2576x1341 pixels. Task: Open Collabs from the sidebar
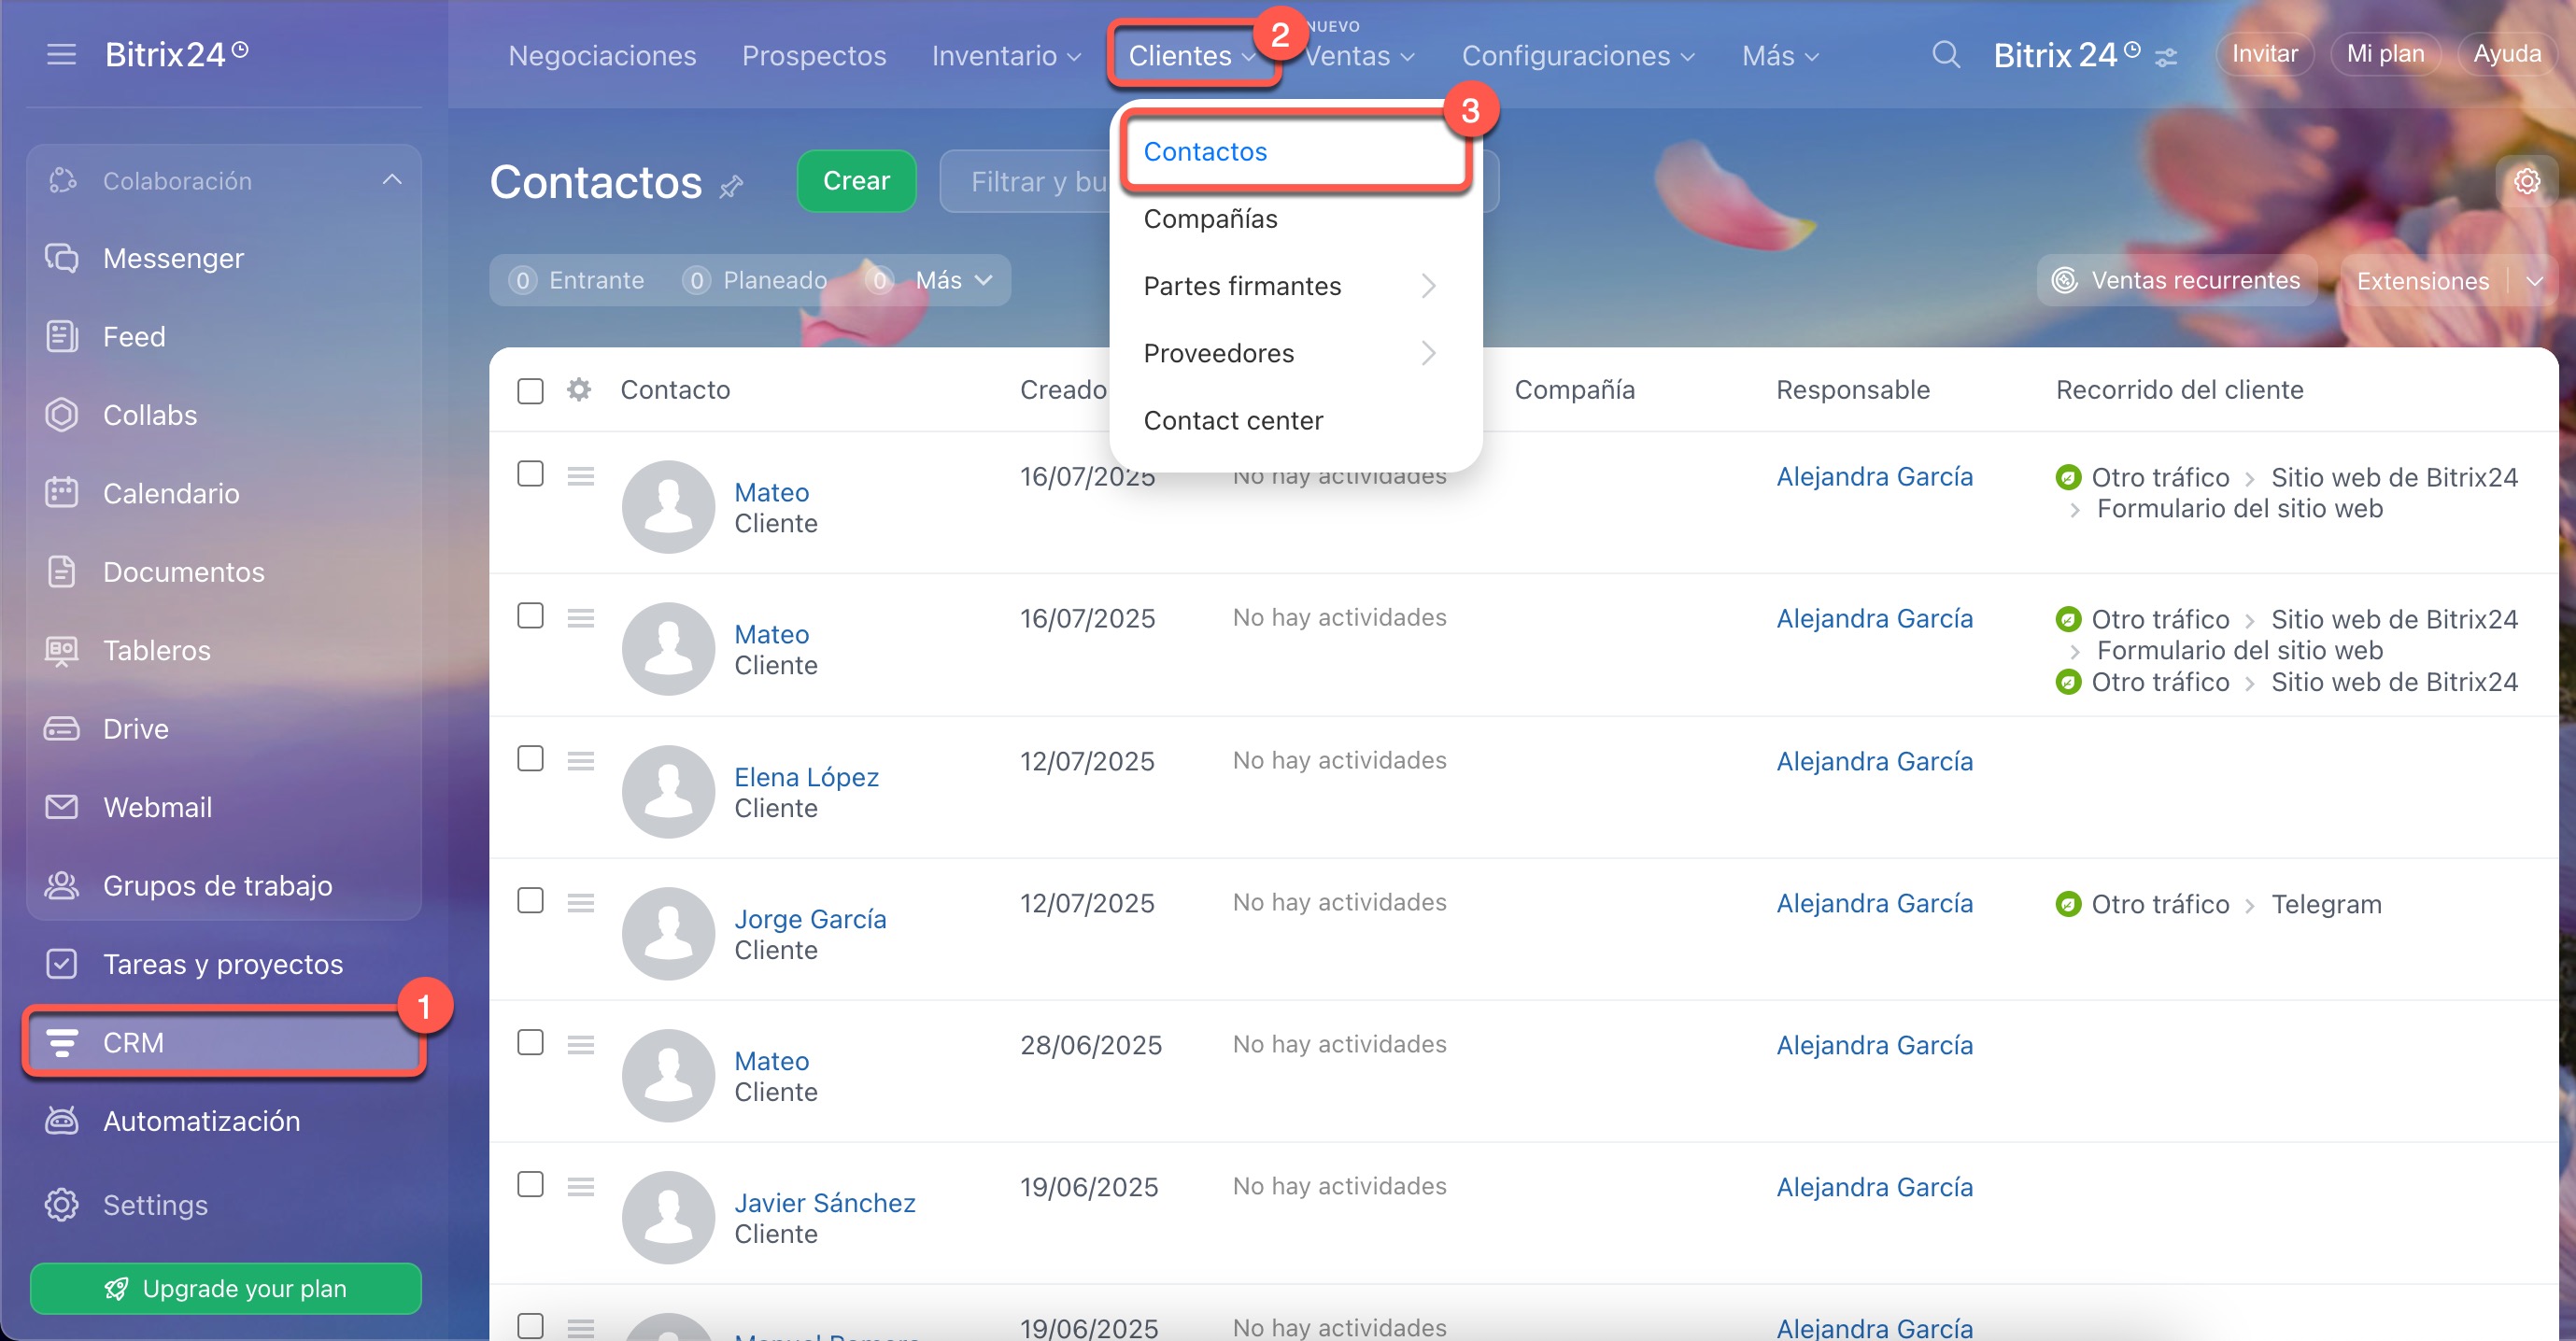[150, 415]
